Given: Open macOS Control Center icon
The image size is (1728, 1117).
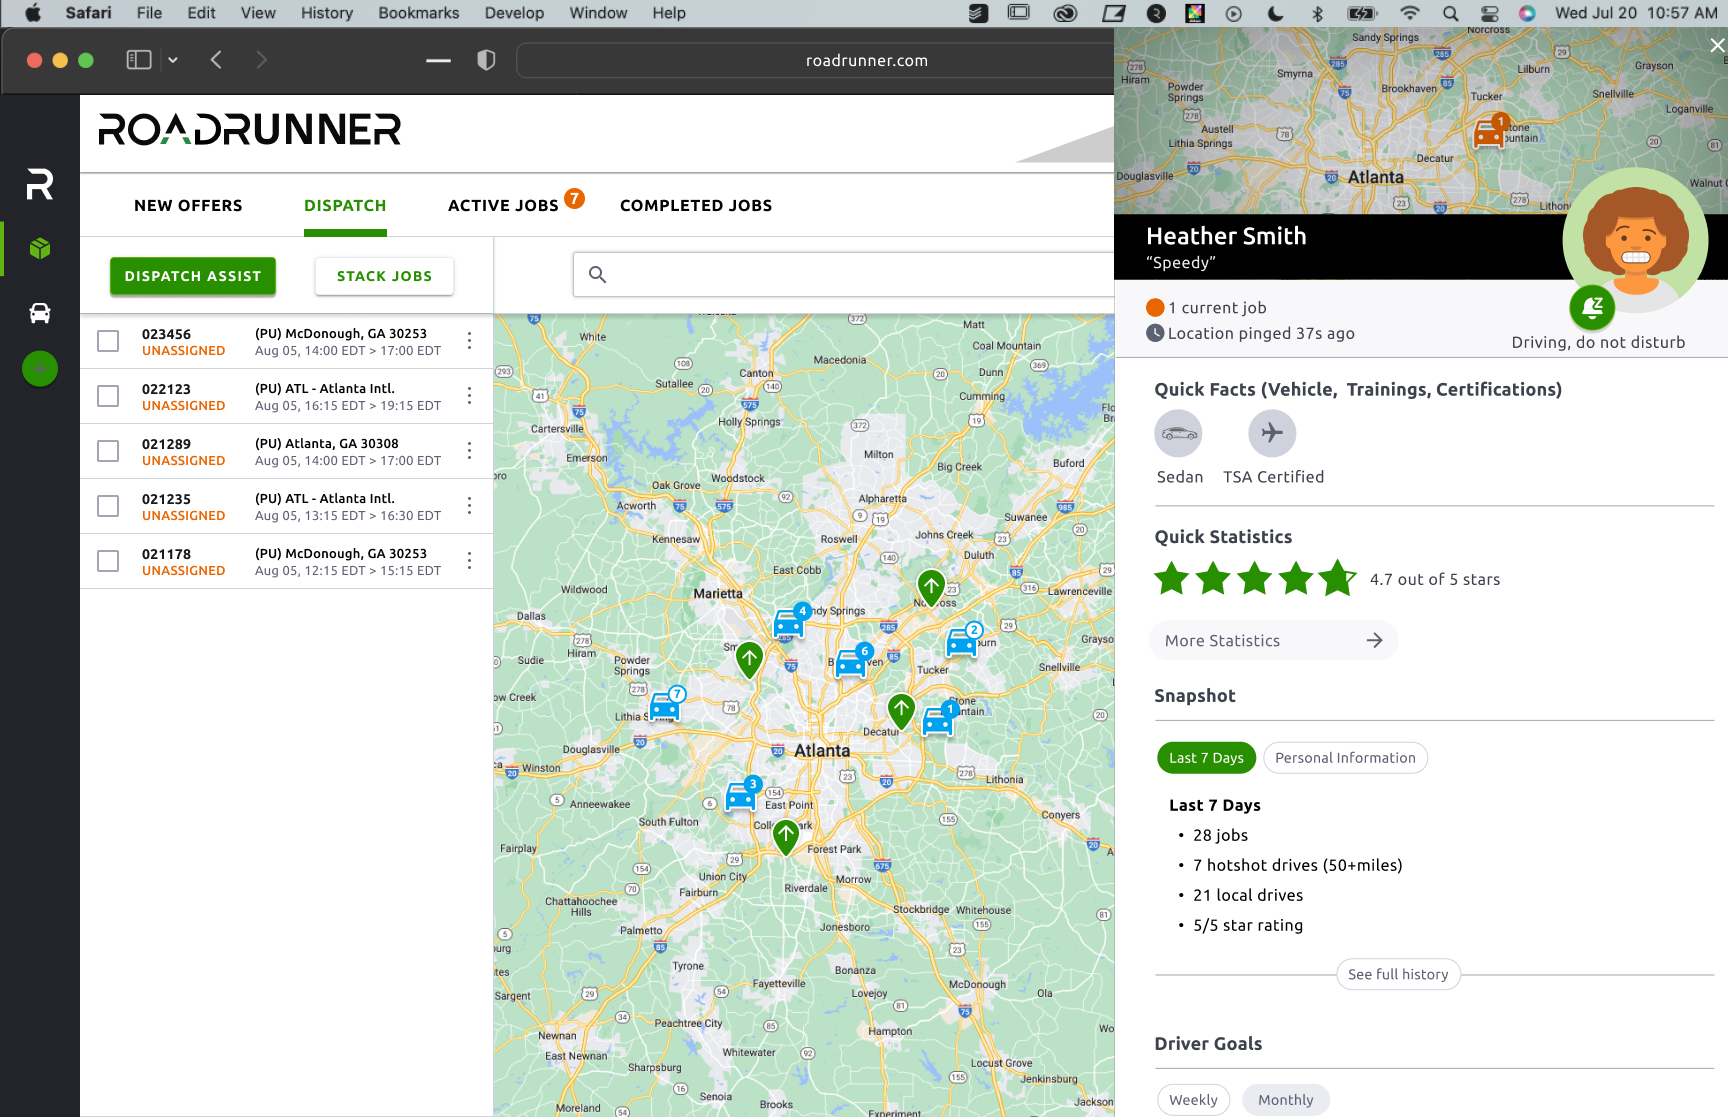Looking at the screenshot, I should (x=1490, y=13).
